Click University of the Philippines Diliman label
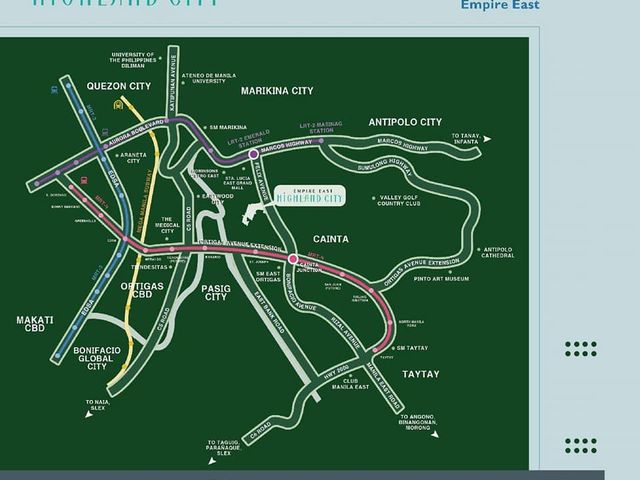Image resolution: width=640 pixels, height=480 pixels. pos(133,60)
